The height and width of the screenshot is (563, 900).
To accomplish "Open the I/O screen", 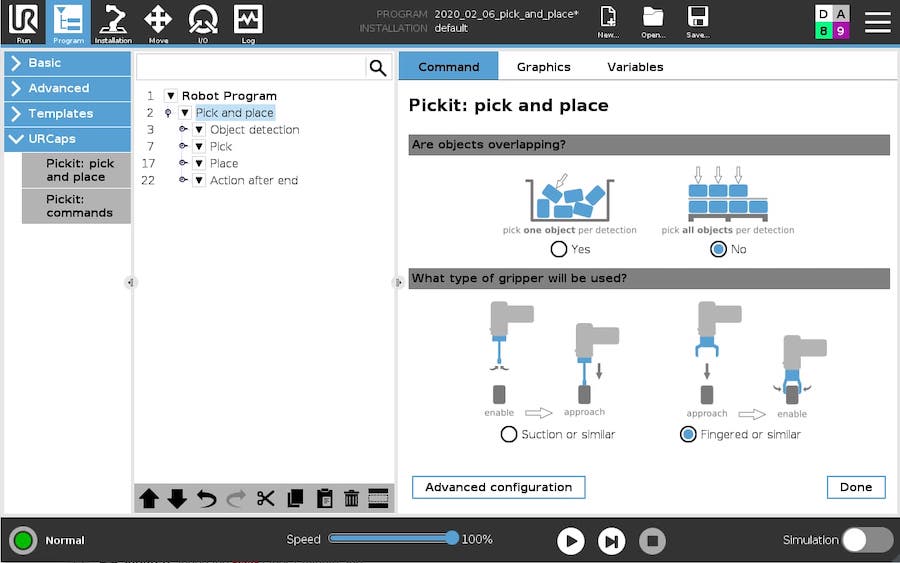I will click(203, 23).
